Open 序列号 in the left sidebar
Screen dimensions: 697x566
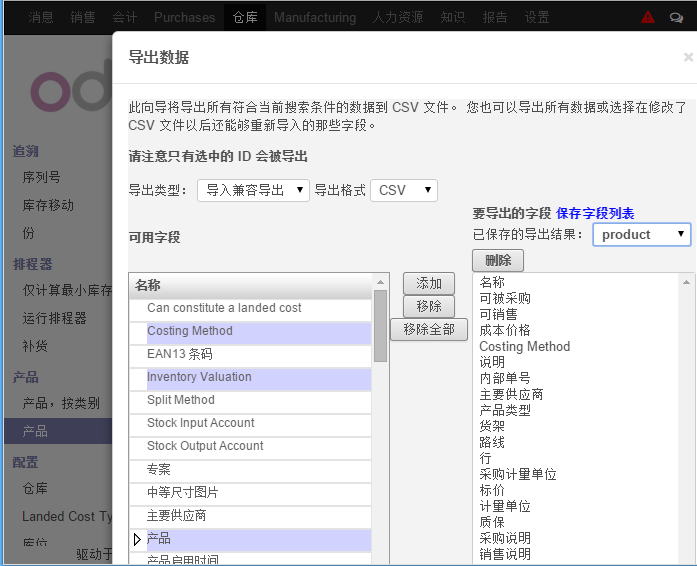tap(41, 177)
